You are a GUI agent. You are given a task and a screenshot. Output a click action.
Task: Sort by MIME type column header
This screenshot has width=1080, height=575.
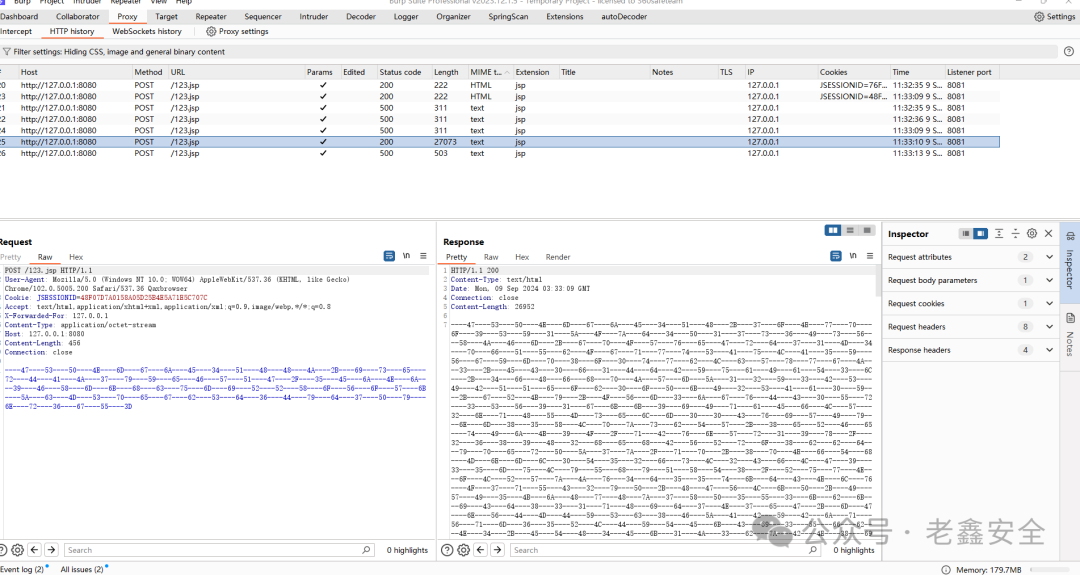pos(490,72)
